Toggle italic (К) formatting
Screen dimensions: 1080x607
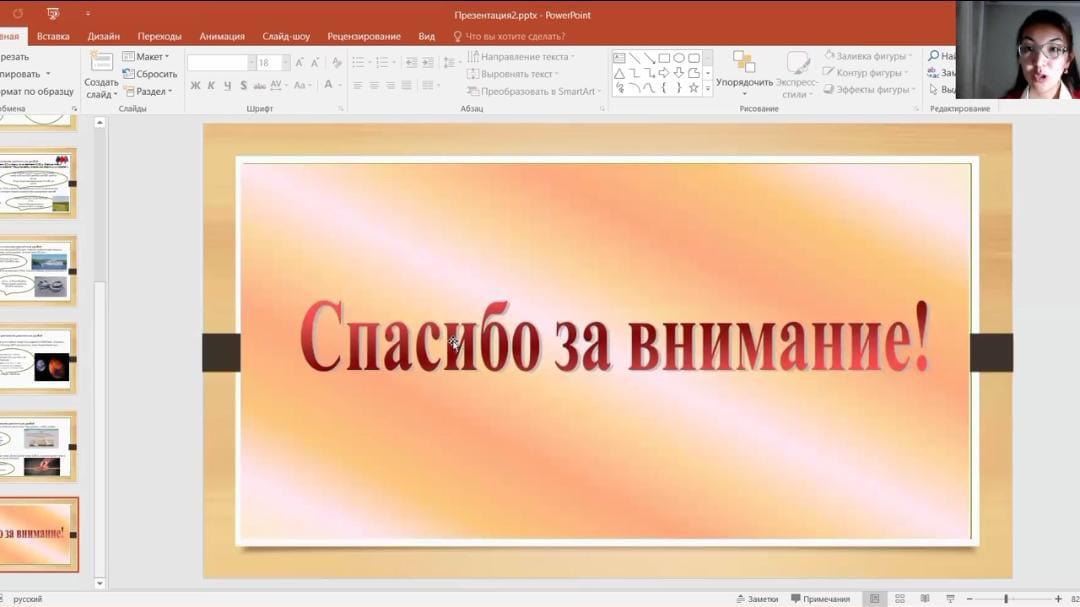(211, 86)
